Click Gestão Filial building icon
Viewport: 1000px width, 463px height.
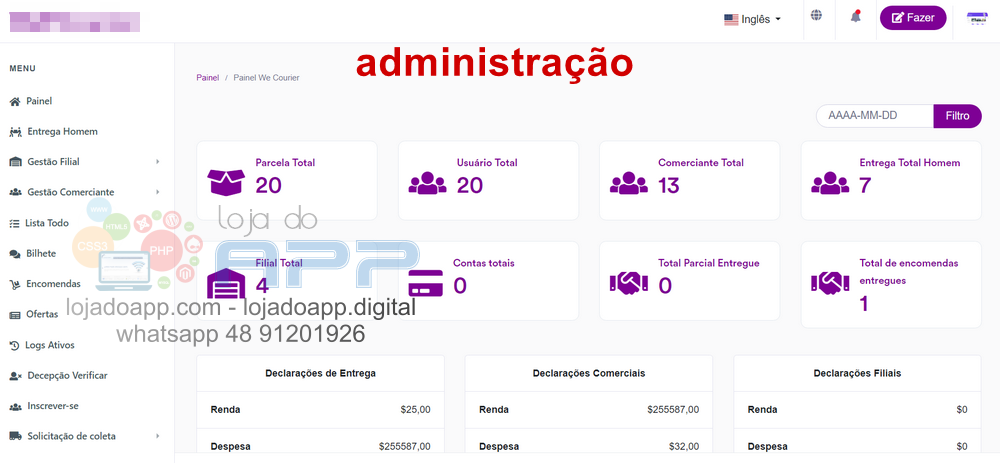click(x=15, y=162)
